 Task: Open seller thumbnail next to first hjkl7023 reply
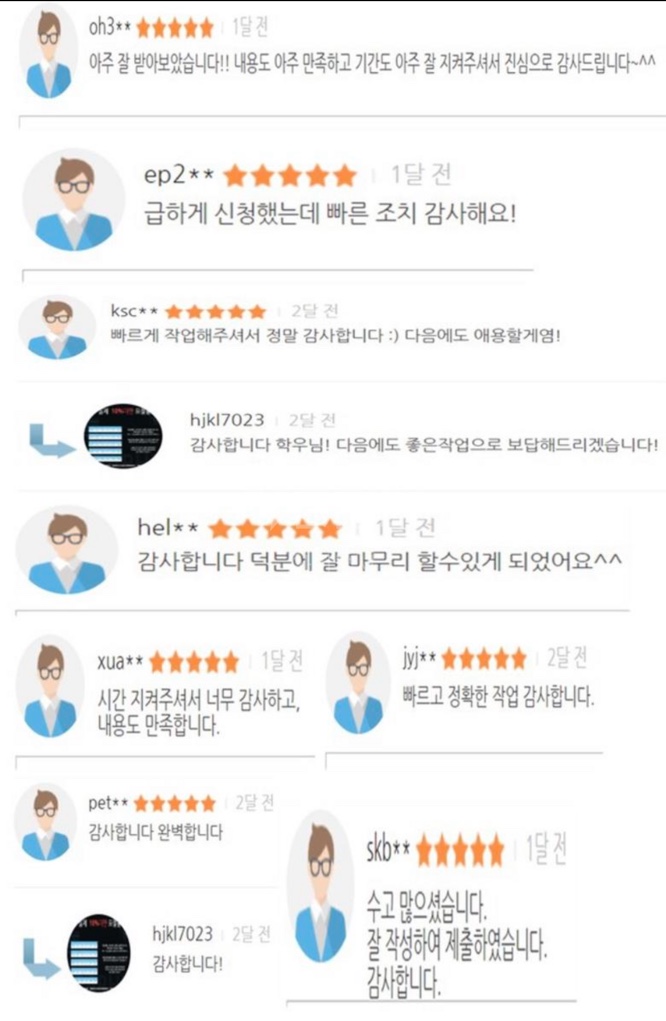(123, 436)
